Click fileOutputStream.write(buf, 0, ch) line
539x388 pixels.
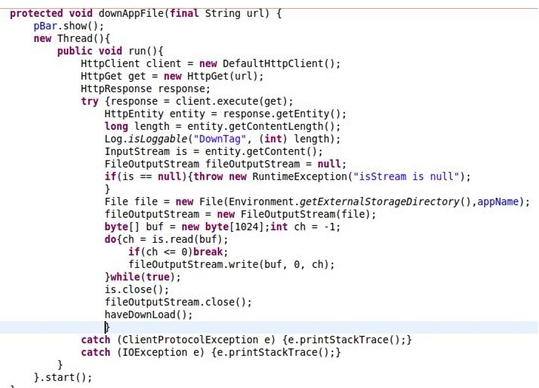(x=231, y=265)
